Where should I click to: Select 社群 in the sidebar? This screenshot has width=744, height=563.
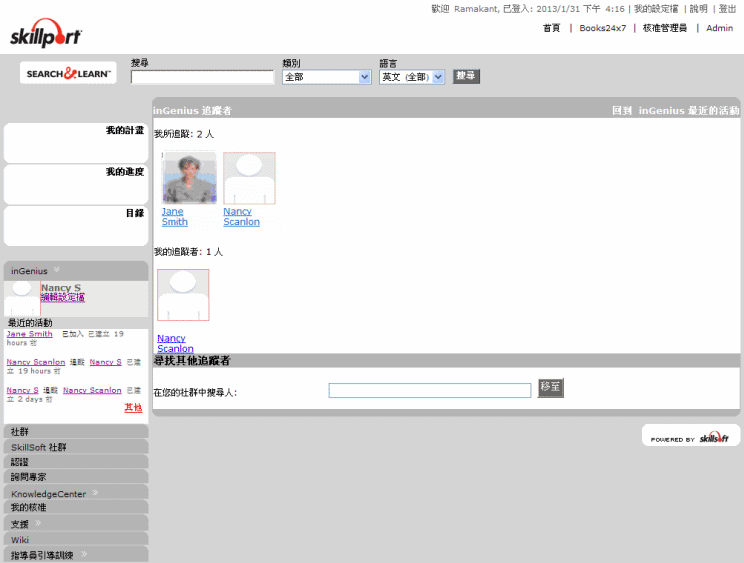[x=76, y=431]
